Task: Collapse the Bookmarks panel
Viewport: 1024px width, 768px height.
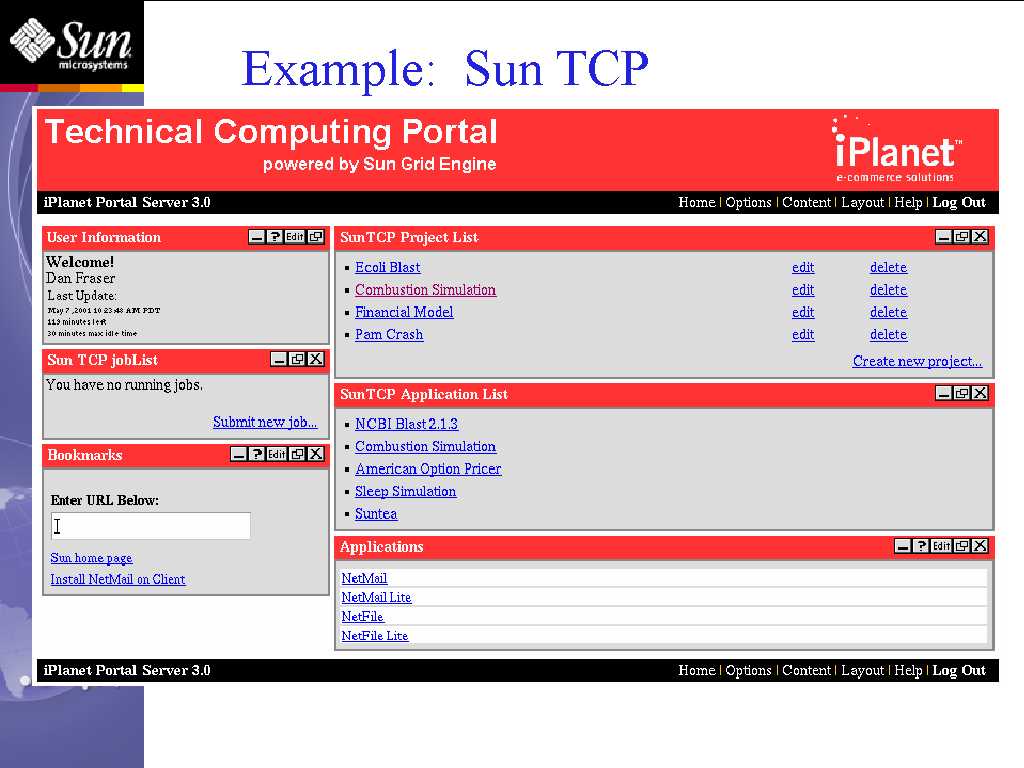Action: 238,454
